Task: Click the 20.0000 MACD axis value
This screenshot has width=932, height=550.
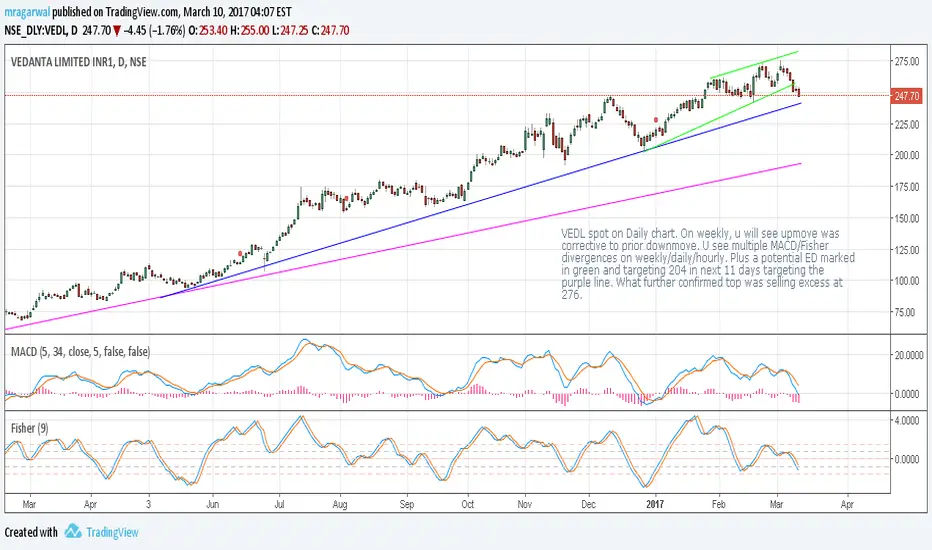Action: tap(909, 355)
